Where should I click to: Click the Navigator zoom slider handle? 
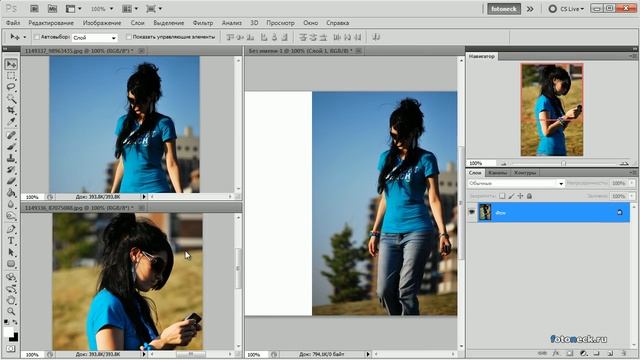563,163
